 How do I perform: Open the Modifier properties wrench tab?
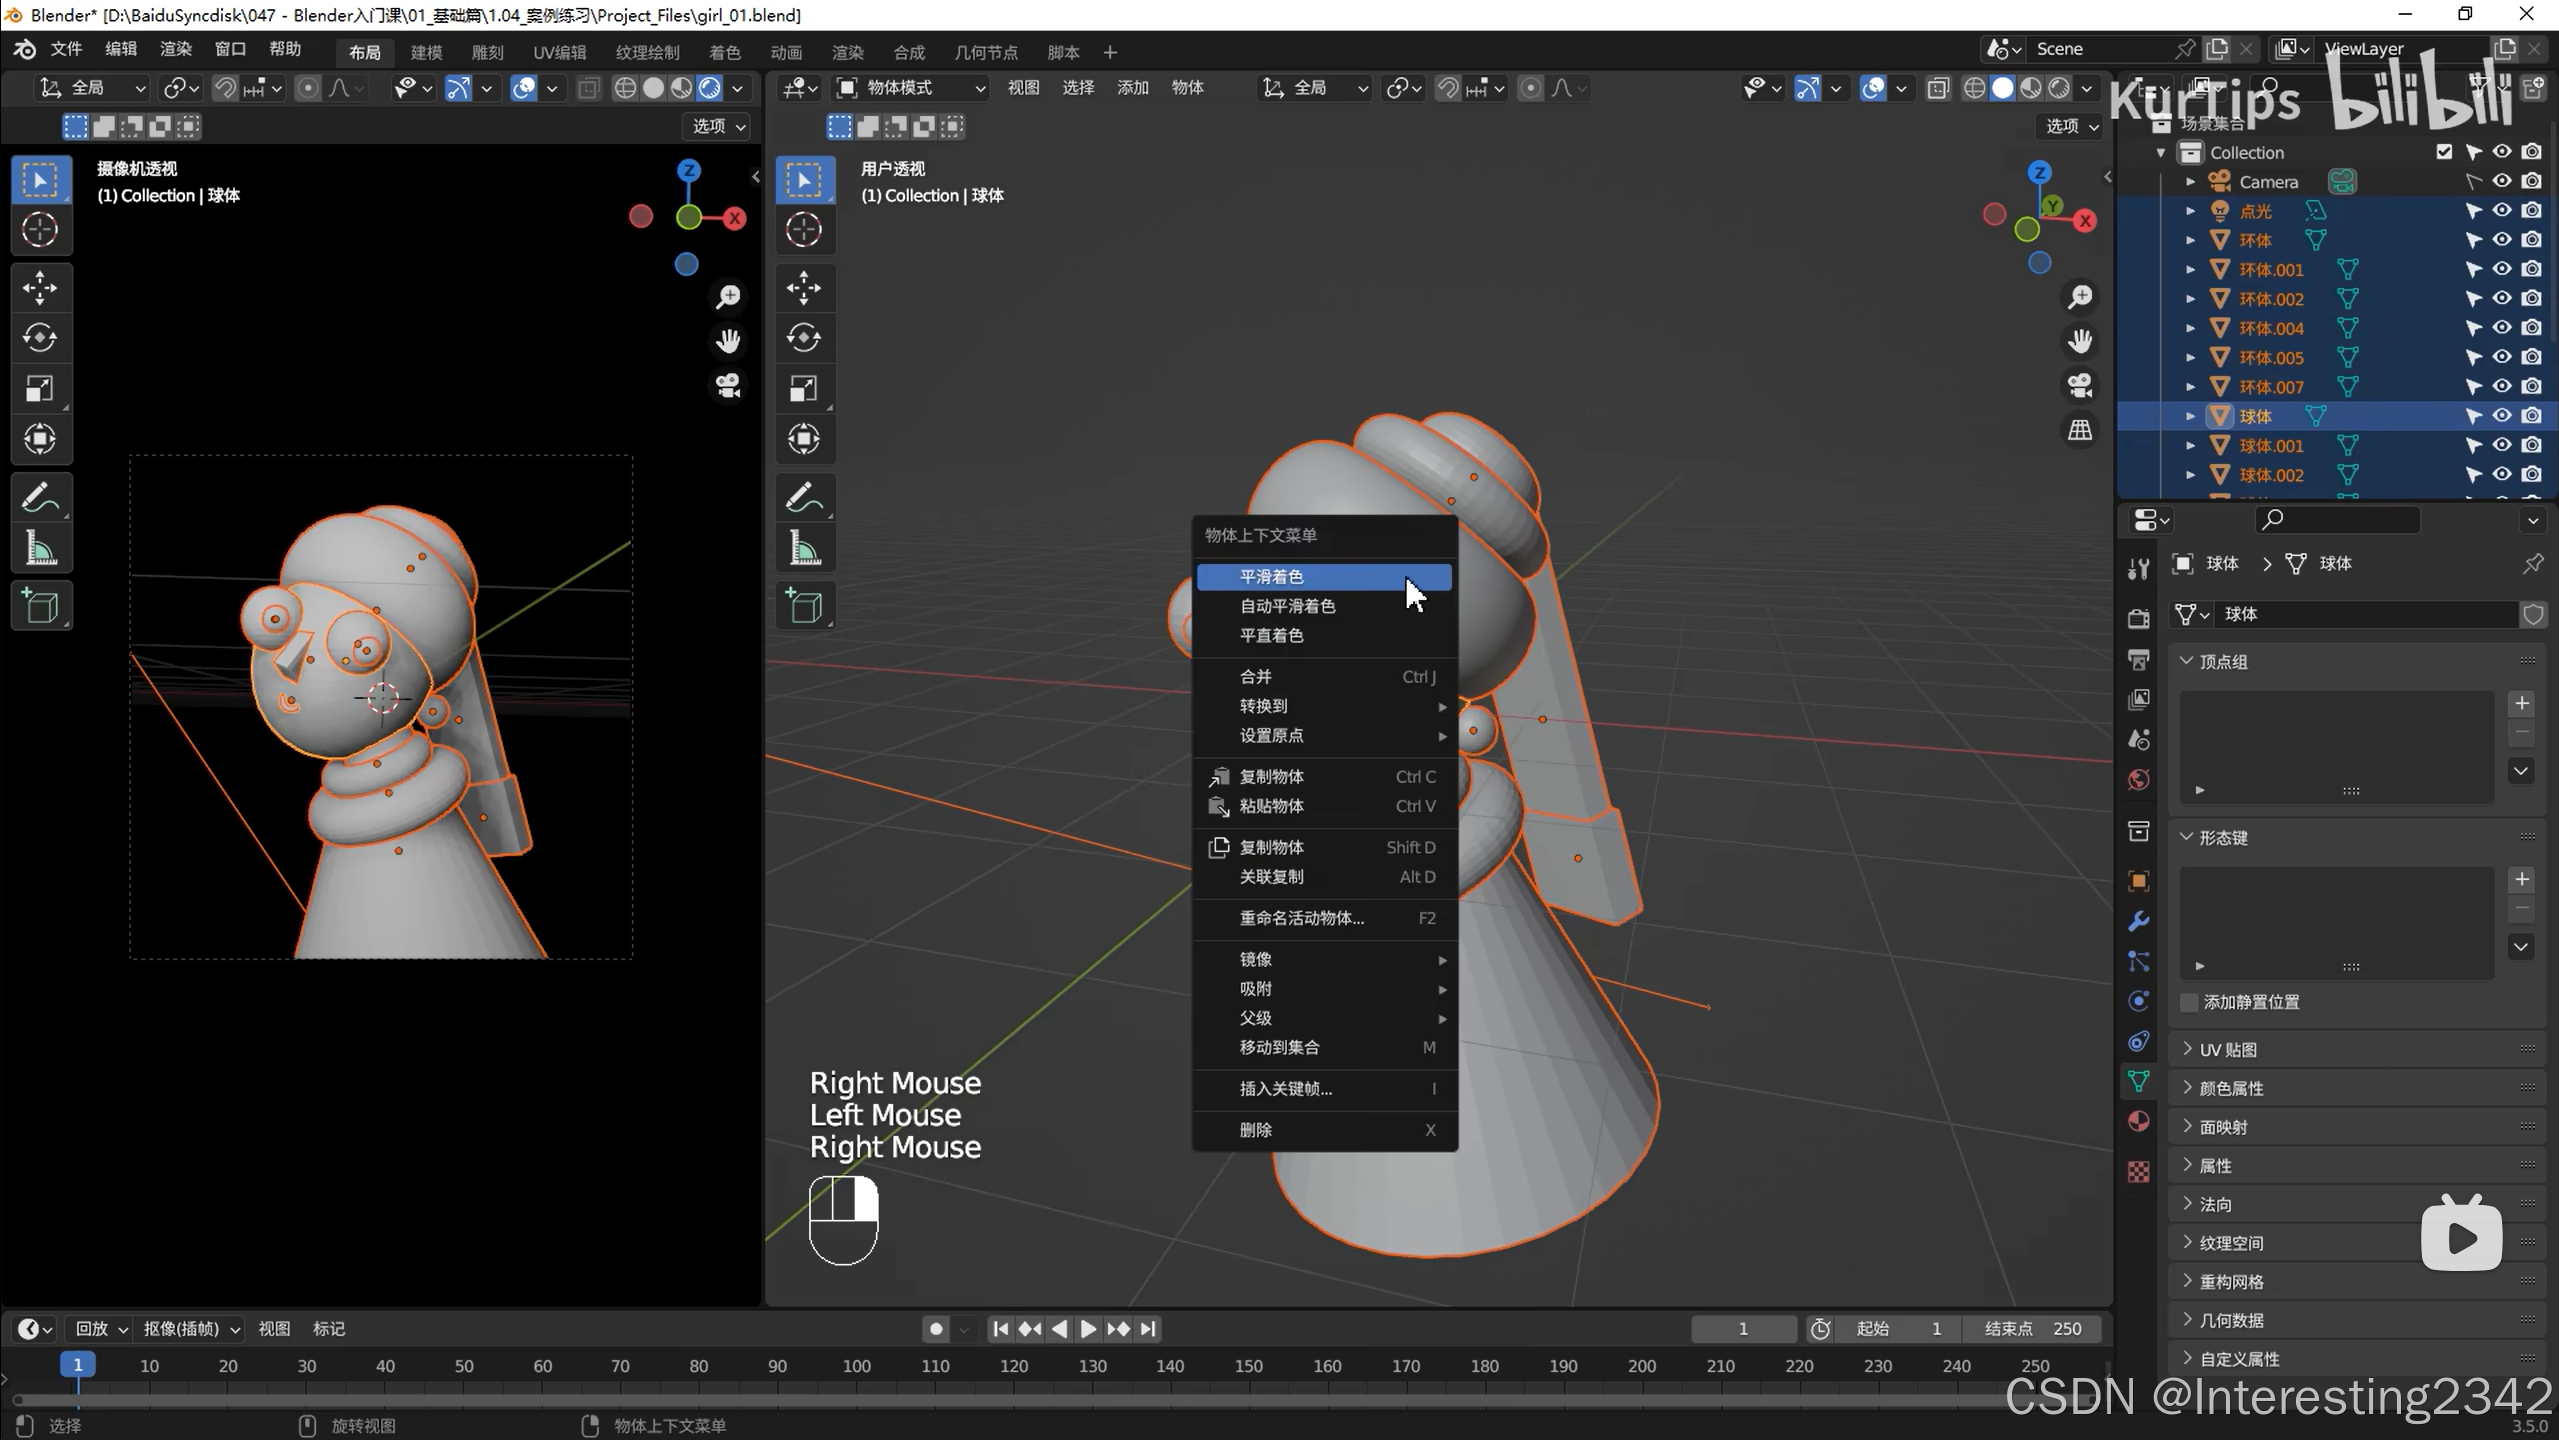[2138, 921]
